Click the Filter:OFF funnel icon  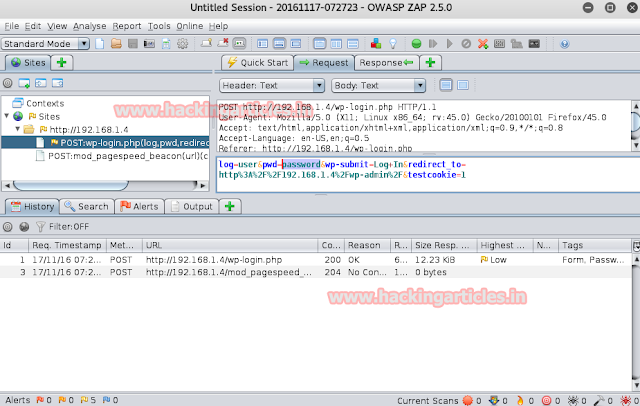[x=40, y=226]
